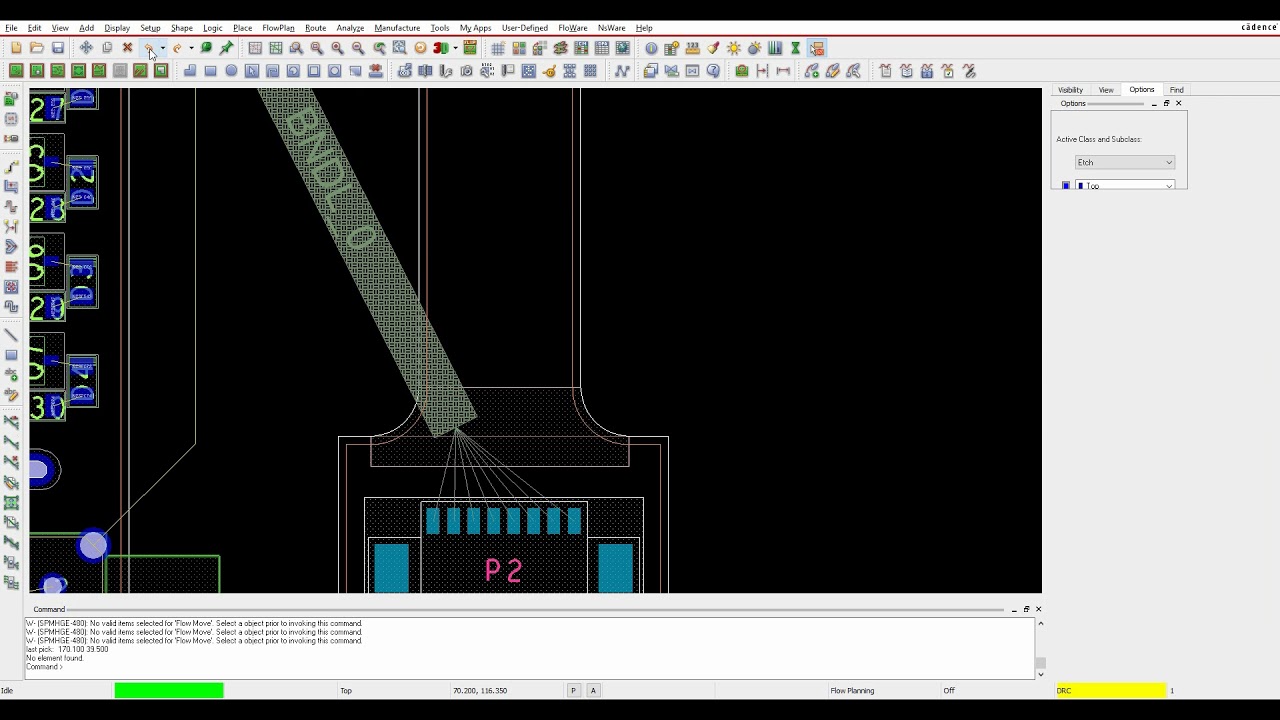Viewport: 1280px width, 720px height.
Task: Click the Flow Planning status bar field
Action: [852, 691]
